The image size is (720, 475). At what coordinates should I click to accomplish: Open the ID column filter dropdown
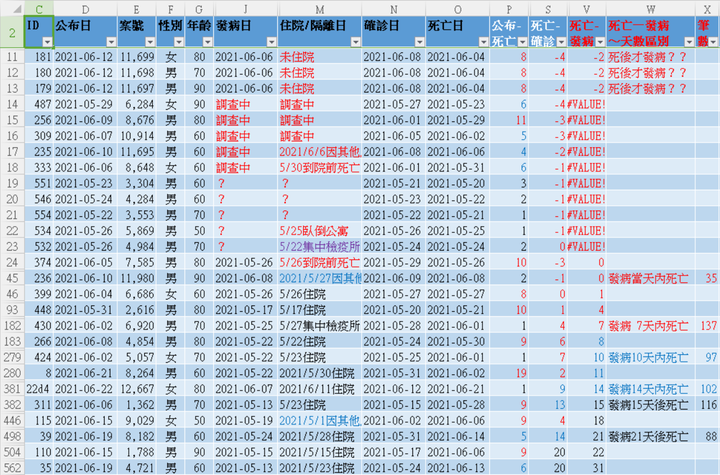[47, 42]
